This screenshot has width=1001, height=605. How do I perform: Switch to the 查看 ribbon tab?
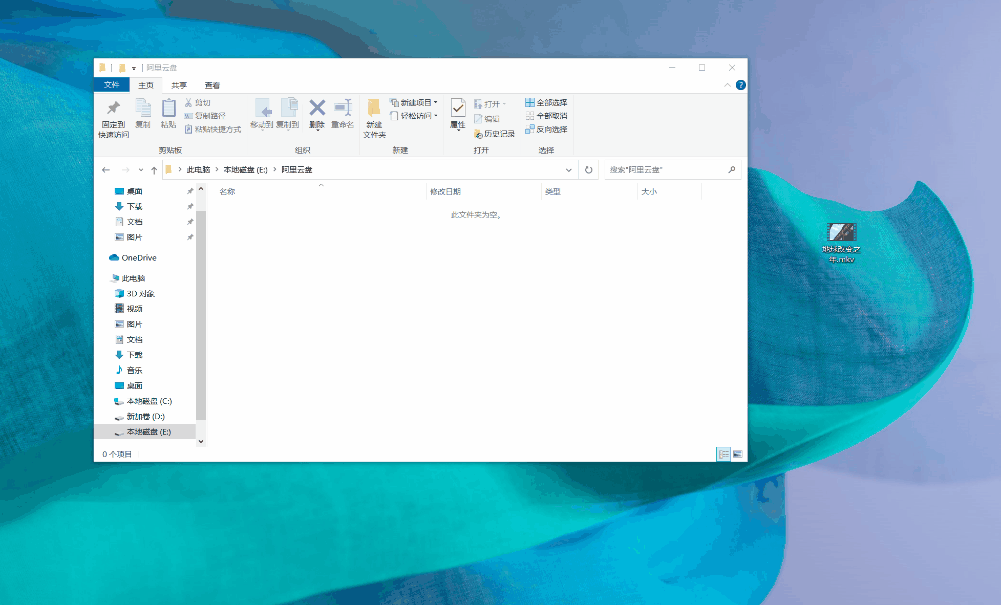tap(212, 85)
